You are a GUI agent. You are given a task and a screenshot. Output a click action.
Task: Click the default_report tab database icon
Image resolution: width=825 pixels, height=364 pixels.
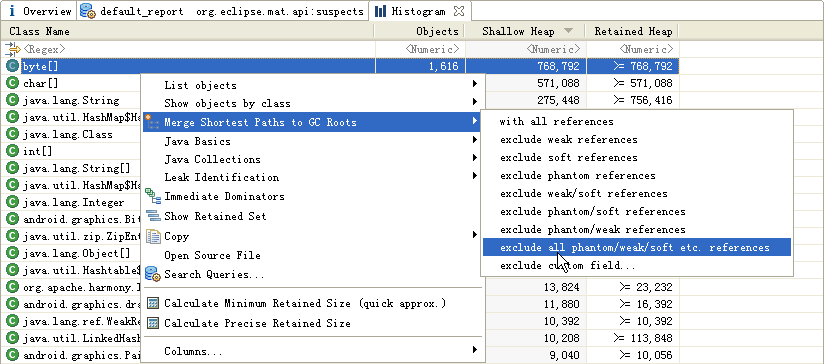(88, 12)
